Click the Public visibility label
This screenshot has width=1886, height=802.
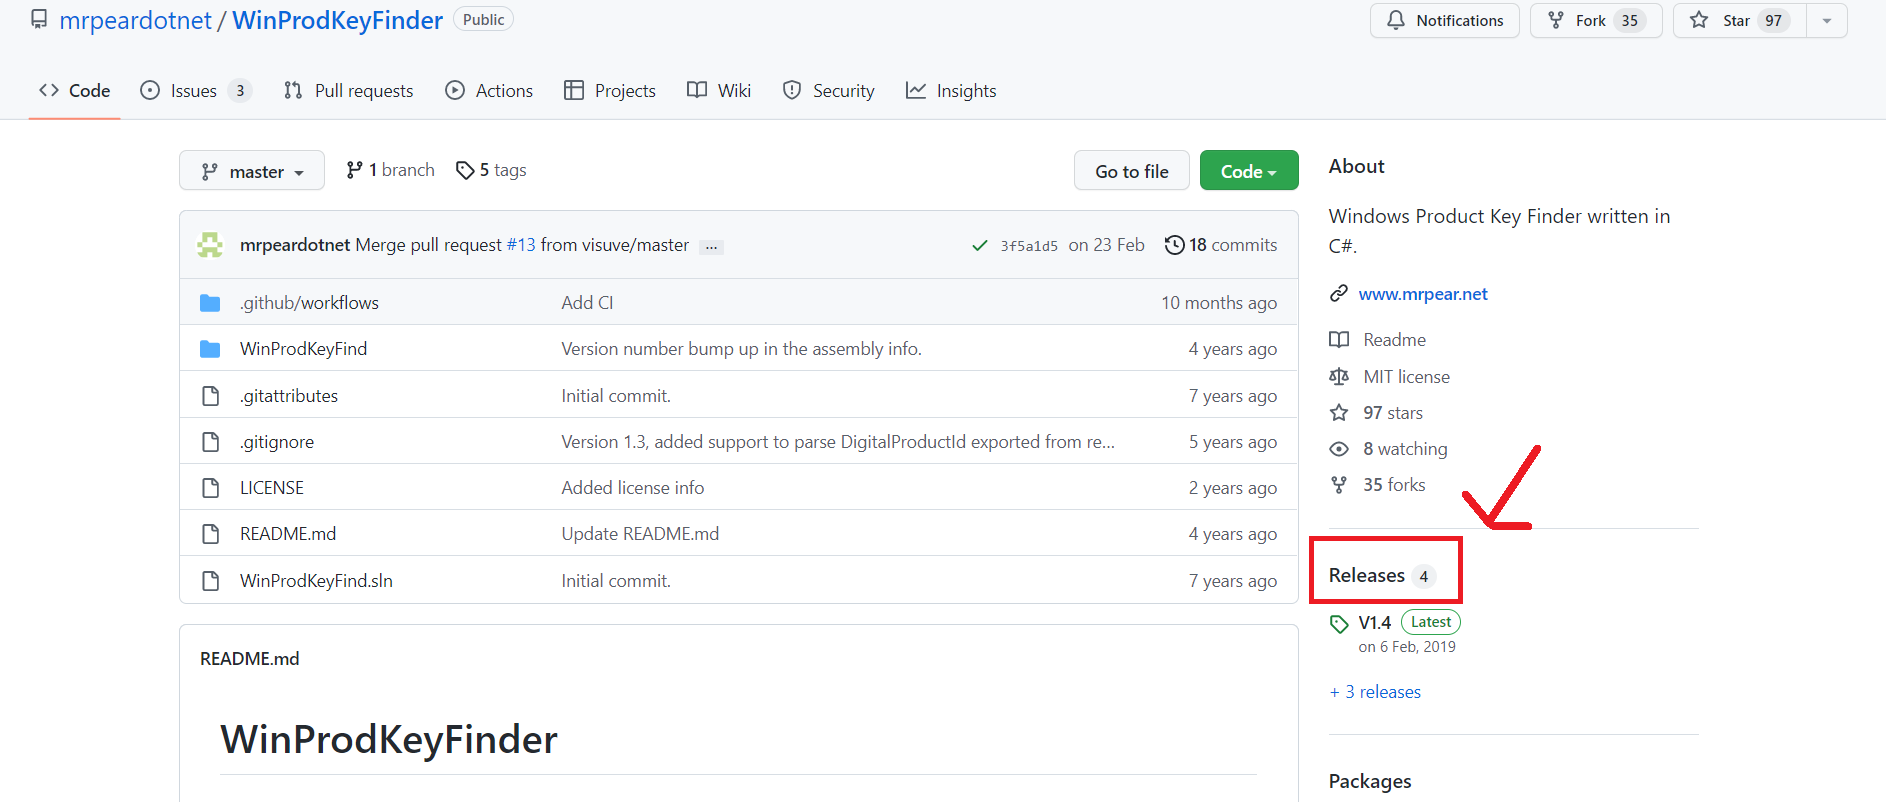click(483, 19)
